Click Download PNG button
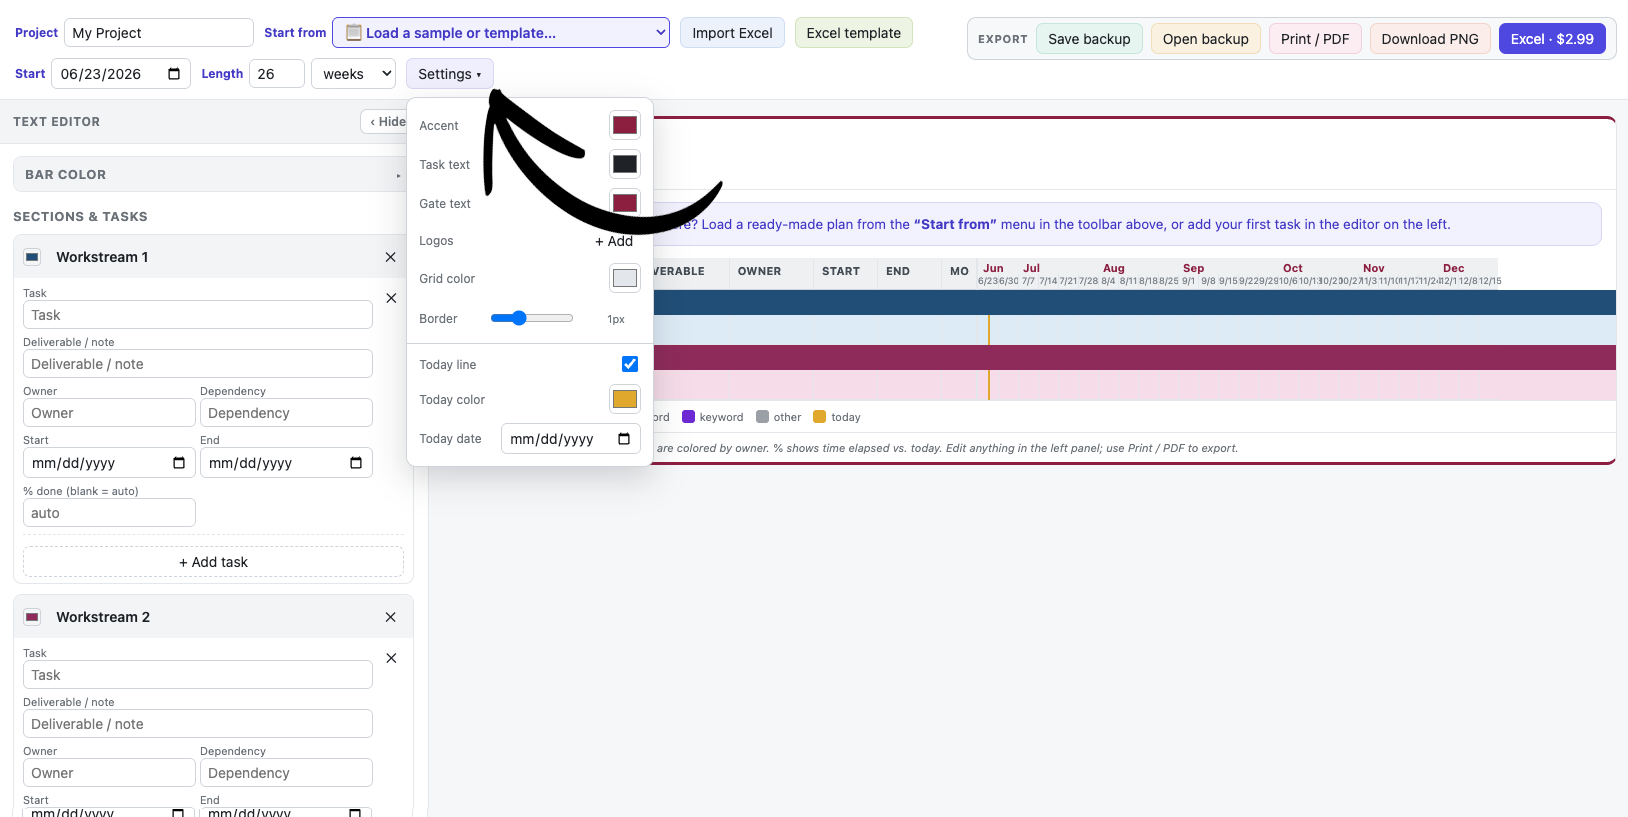The image size is (1628, 817). [x=1430, y=39]
